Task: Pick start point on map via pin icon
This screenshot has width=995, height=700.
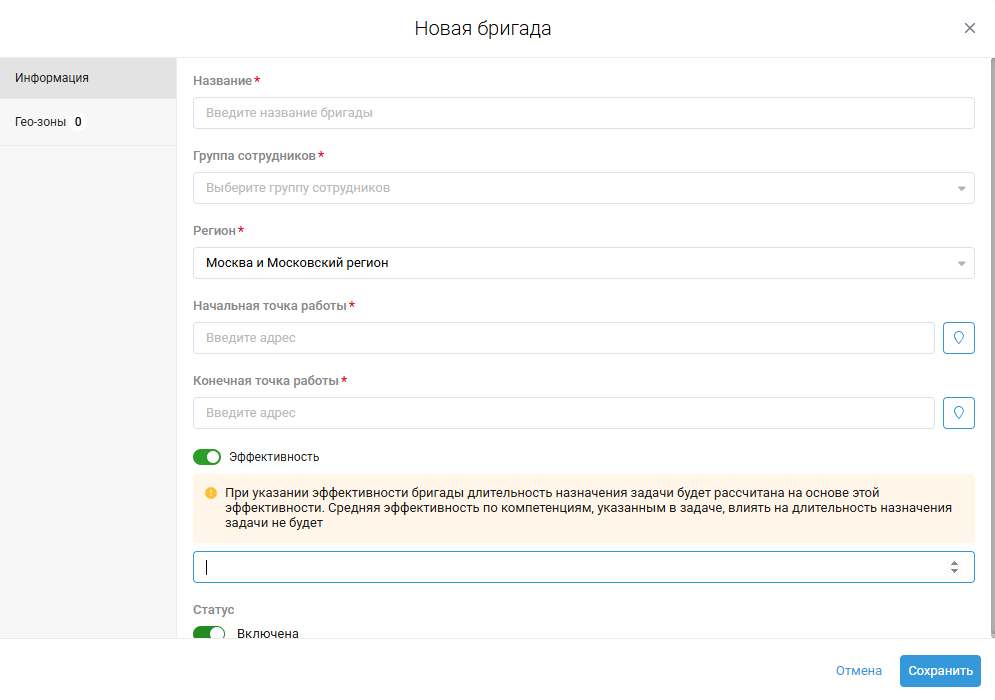Action: (959, 338)
